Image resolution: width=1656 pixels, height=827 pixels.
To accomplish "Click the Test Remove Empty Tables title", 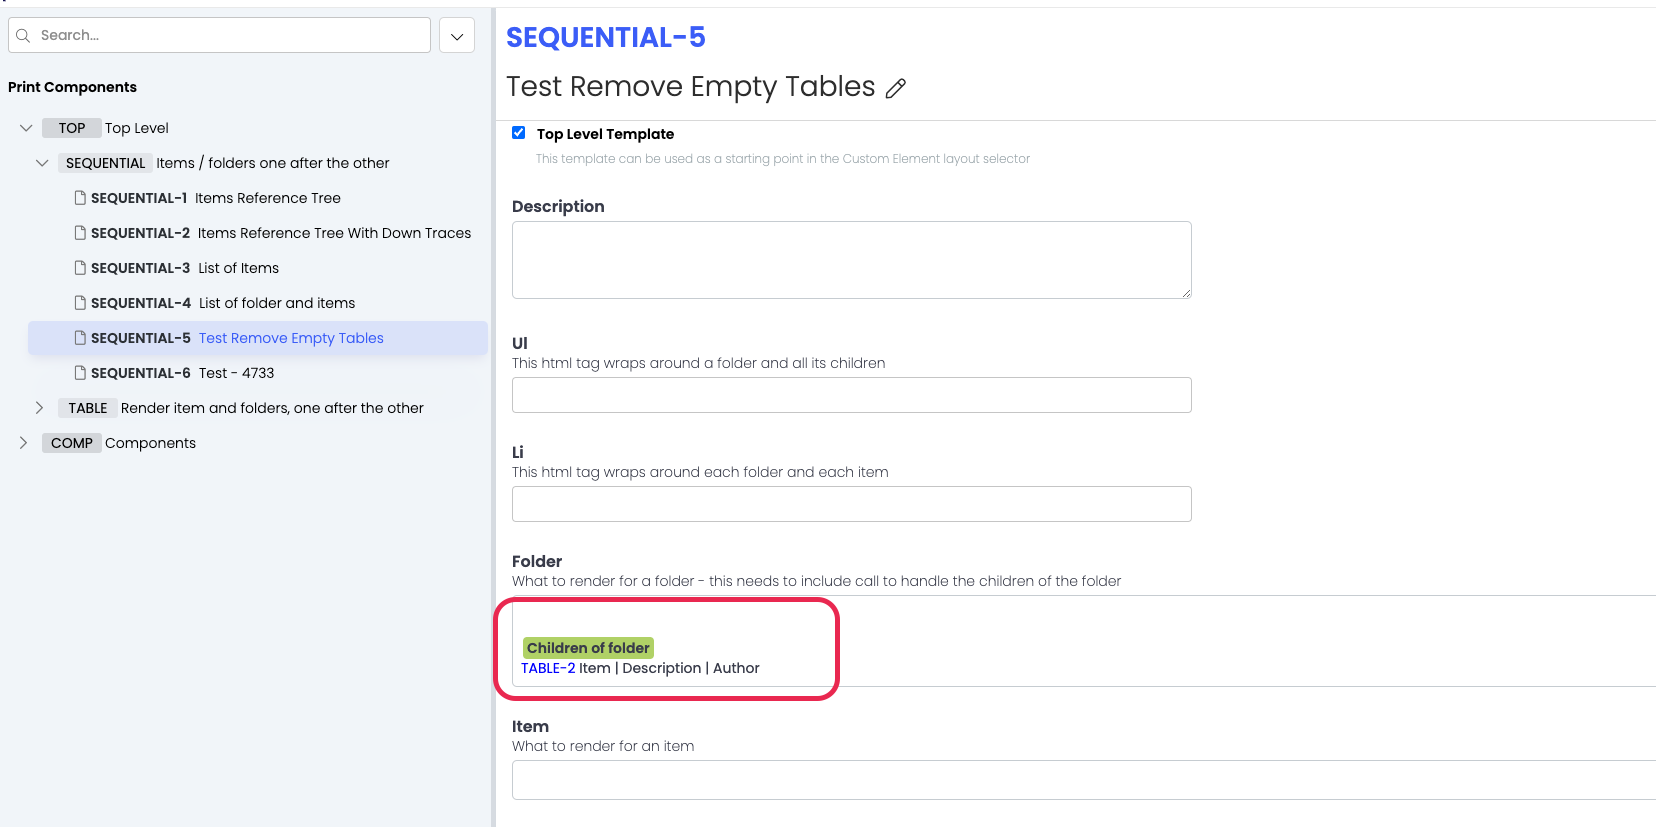I will (x=690, y=87).
